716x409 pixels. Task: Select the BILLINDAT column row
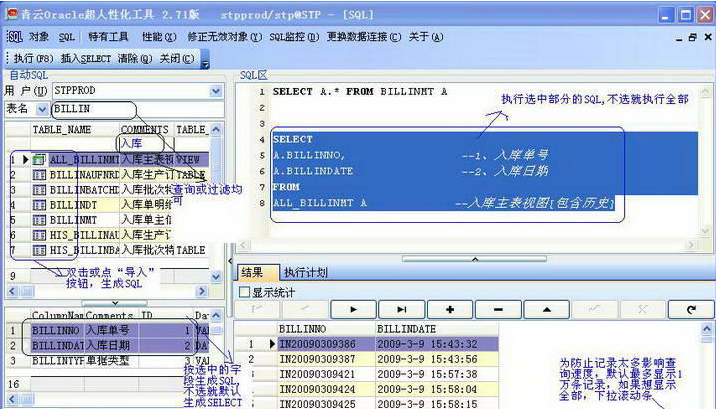click(107, 346)
